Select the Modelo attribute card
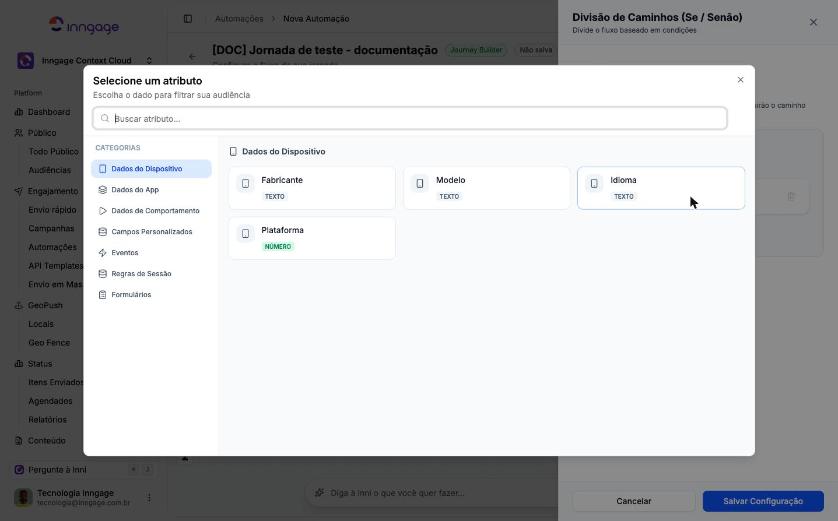The height and width of the screenshot is (521, 838). 486,188
